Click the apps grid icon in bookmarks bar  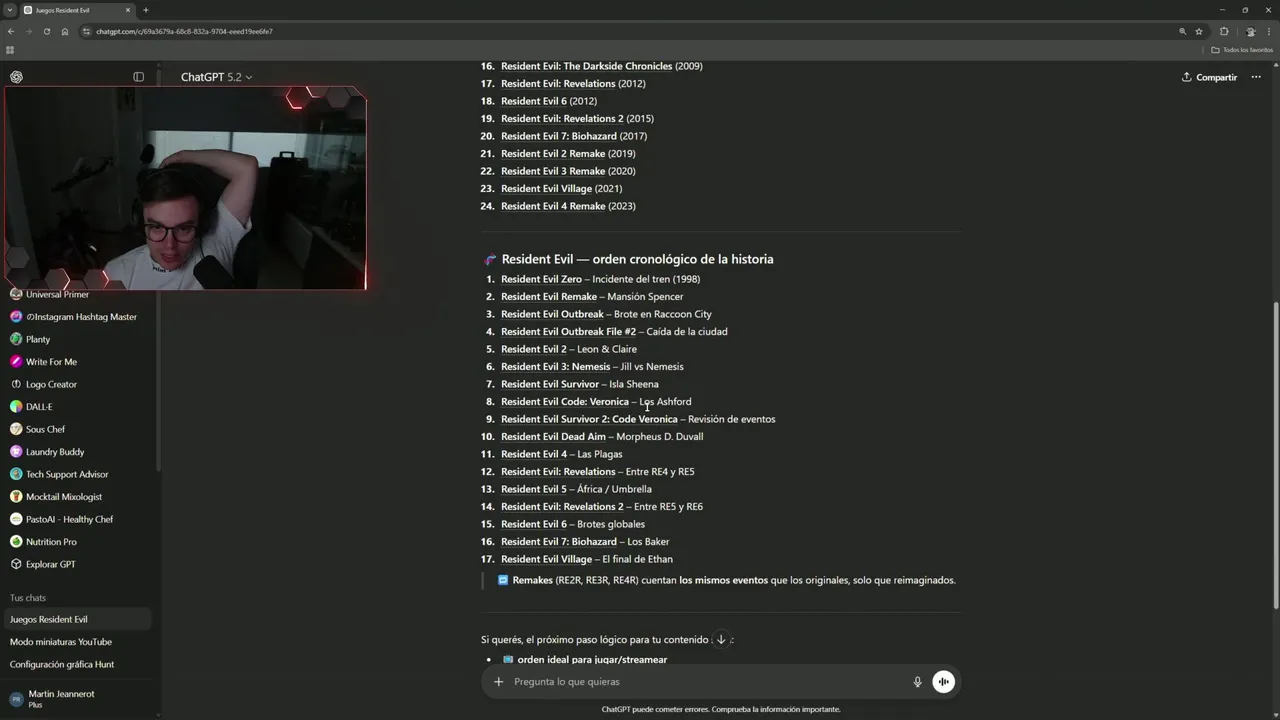click(x=10, y=50)
